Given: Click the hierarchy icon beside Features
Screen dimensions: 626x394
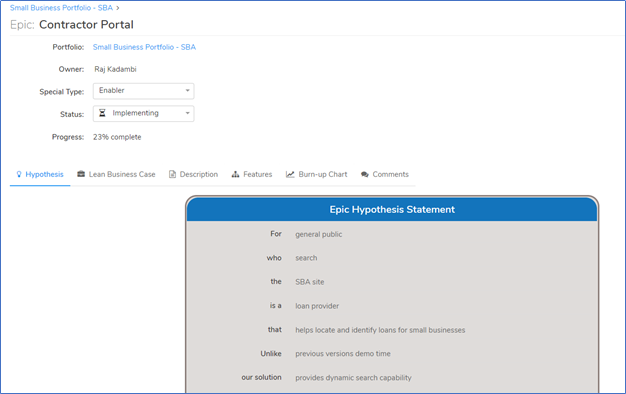Looking at the screenshot, I should tap(236, 174).
